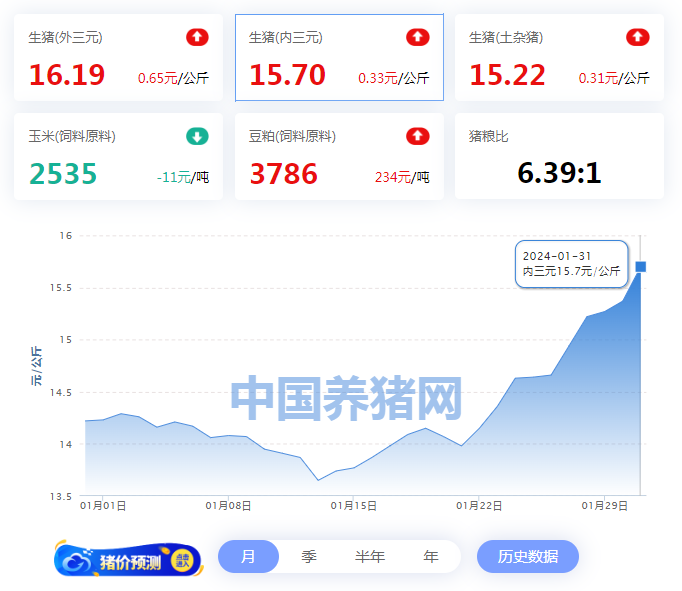Image resolution: width=682 pixels, height=591 pixels.
Task: Click the red up-arrow icon on 豆粕(饲料原料) card
Action: (x=418, y=137)
